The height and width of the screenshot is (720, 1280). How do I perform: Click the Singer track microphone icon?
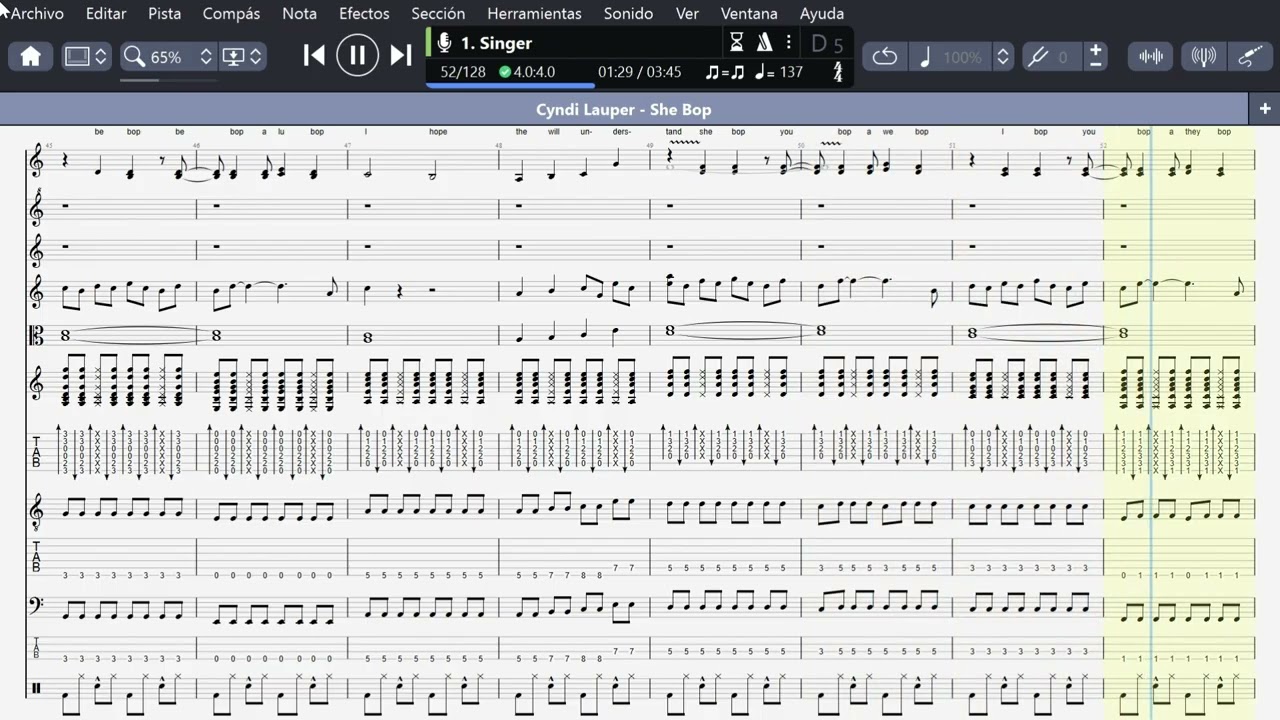coord(445,43)
